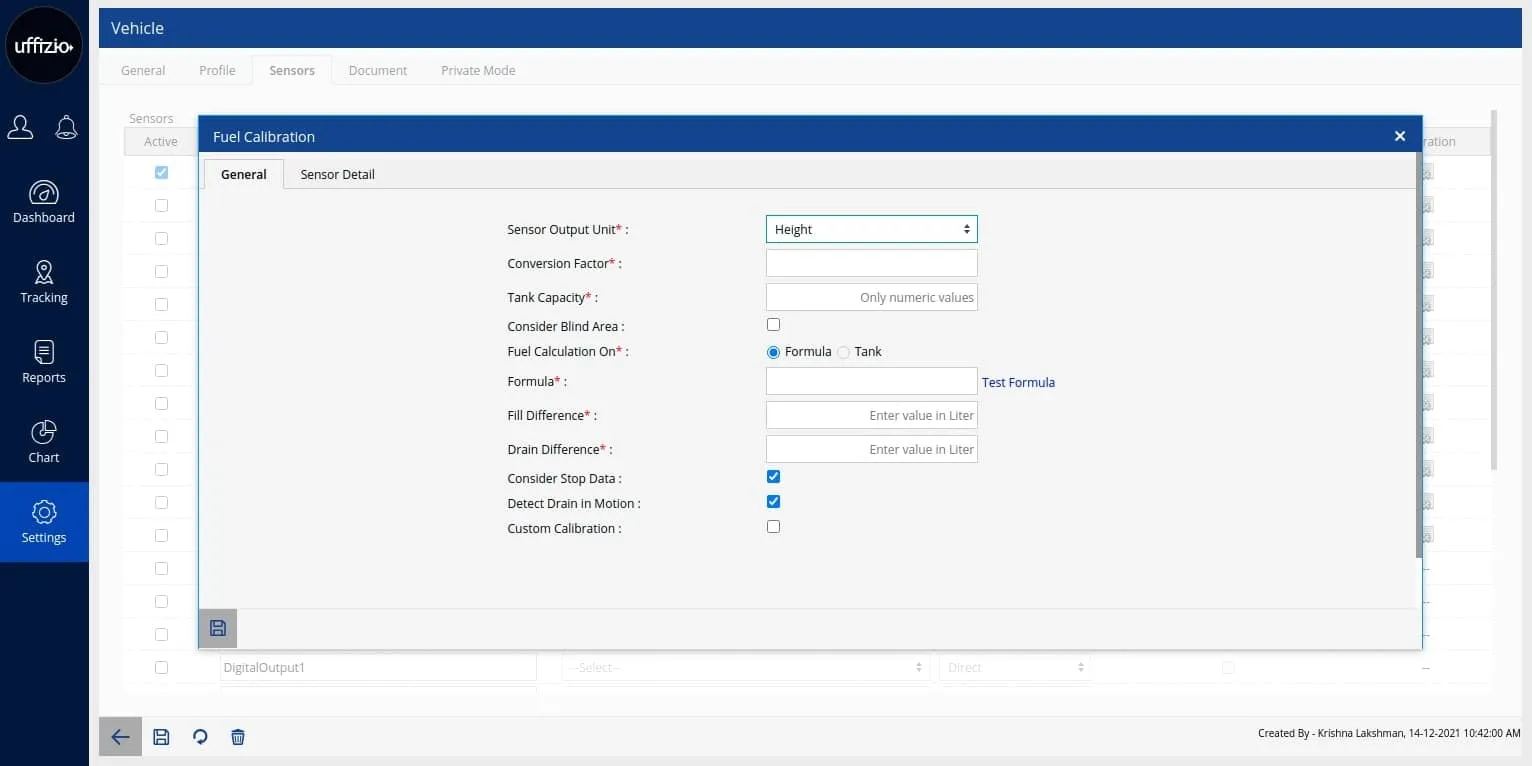Click the refresh icon in bottom toolbar
Screen dimensions: 1532x766
point(200,737)
